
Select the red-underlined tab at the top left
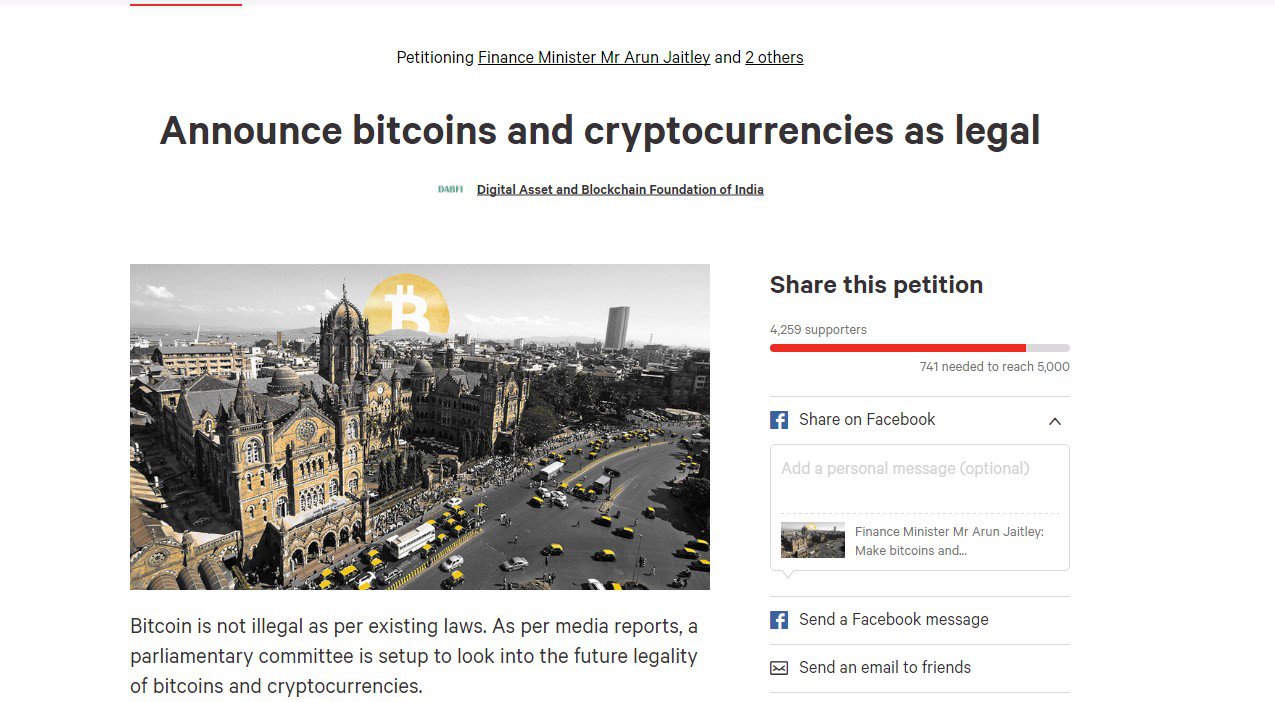pos(184,4)
